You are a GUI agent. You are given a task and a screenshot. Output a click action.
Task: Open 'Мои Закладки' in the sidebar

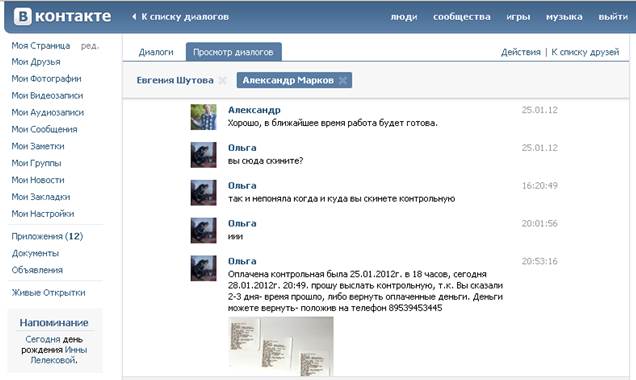pos(41,197)
